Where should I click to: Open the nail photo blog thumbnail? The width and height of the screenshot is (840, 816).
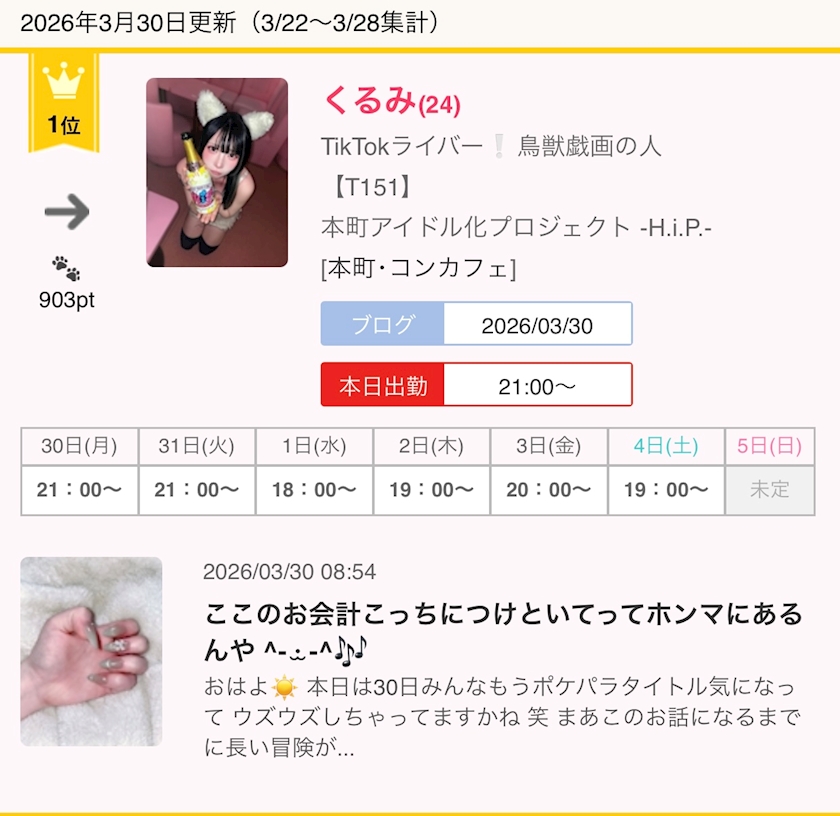[x=91, y=651]
